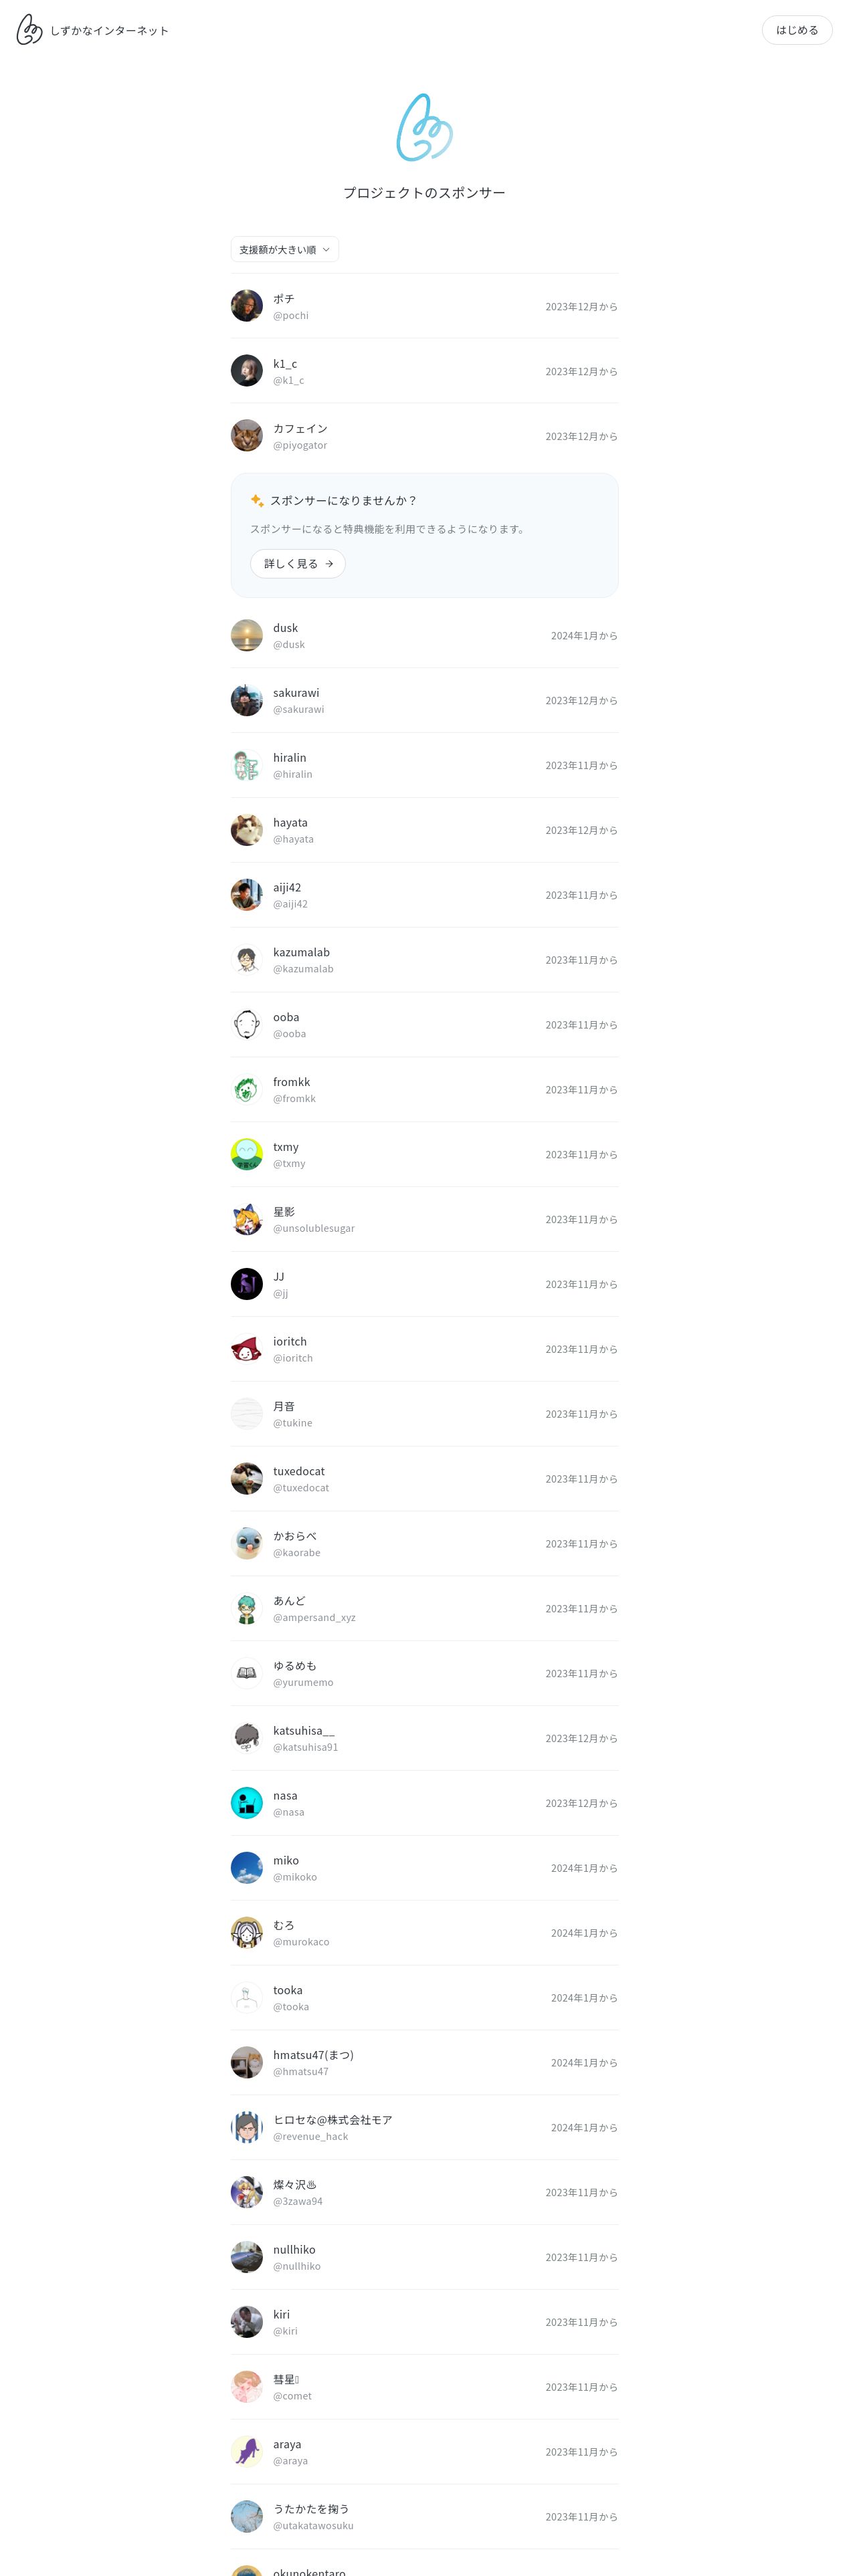Image resolution: width=859 pixels, height=2576 pixels.
Task: Open k1_c's profile avatar
Action: click(247, 371)
